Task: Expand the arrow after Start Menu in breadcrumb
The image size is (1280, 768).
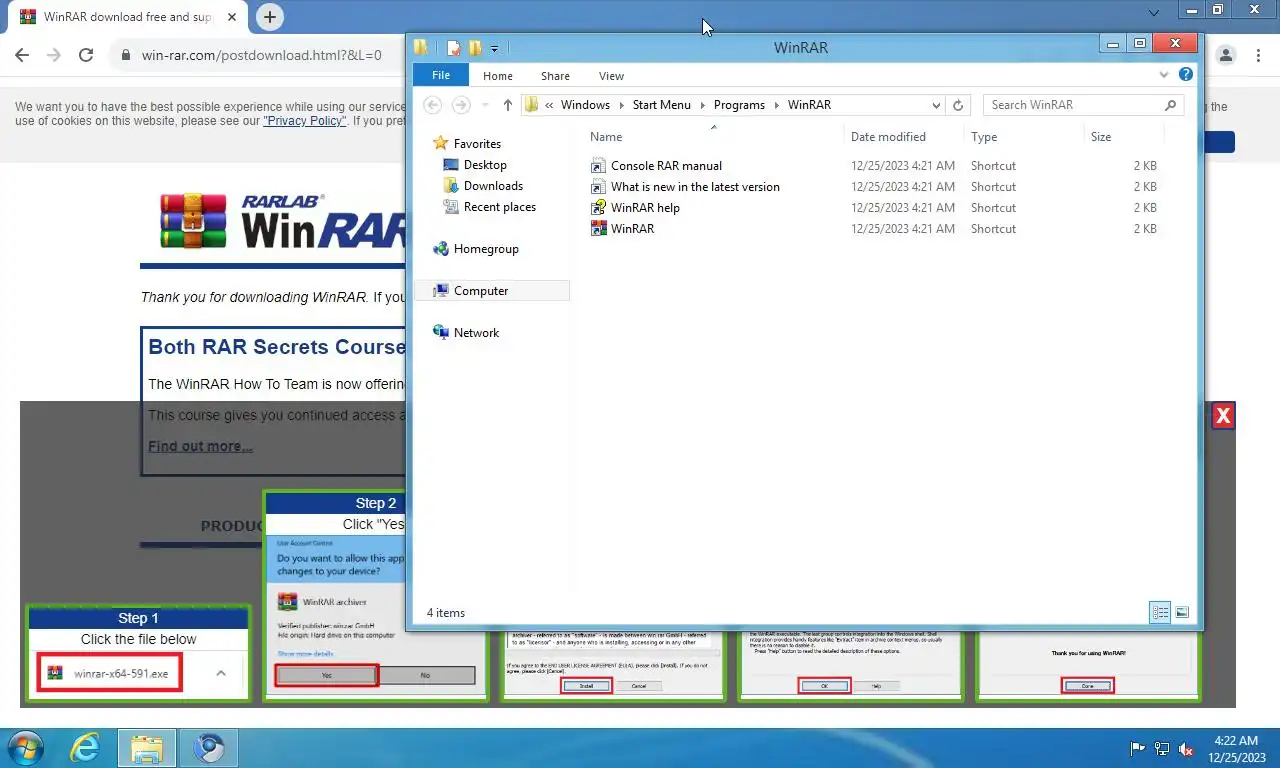Action: 702,105
